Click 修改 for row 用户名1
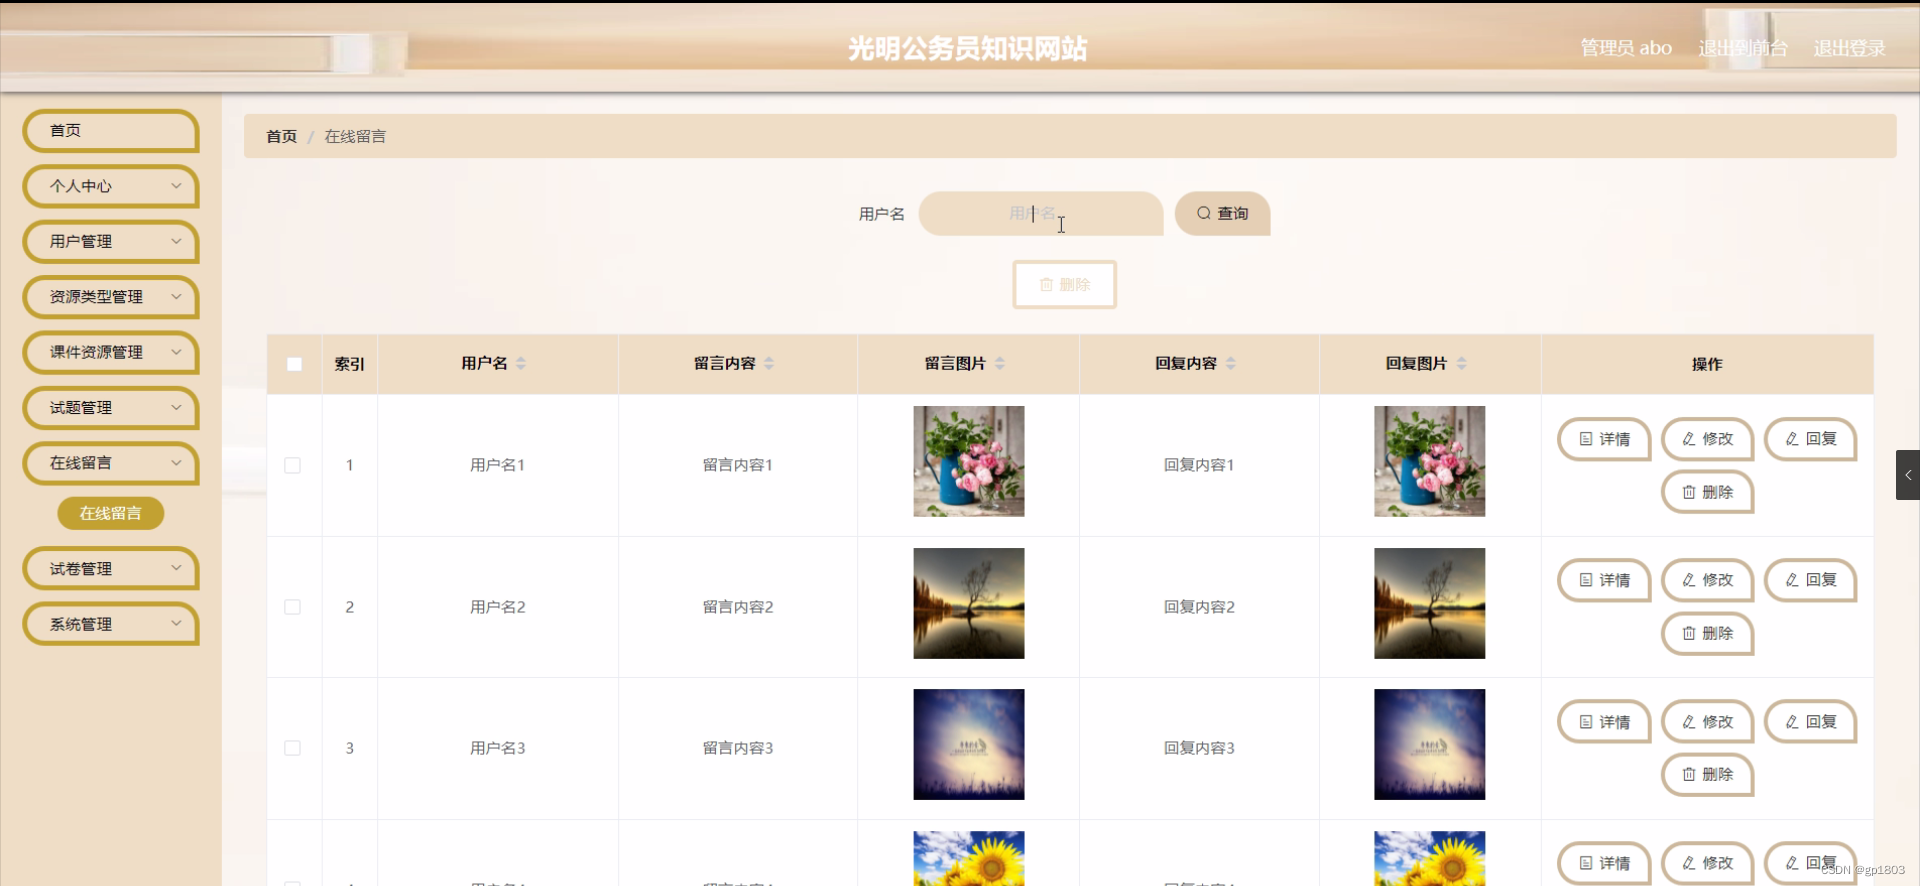Image resolution: width=1920 pixels, height=886 pixels. (x=1707, y=439)
